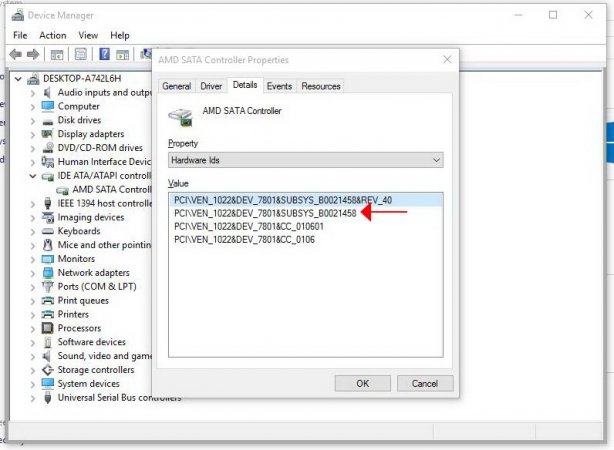Click the Processors chip icon

[48, 328]
